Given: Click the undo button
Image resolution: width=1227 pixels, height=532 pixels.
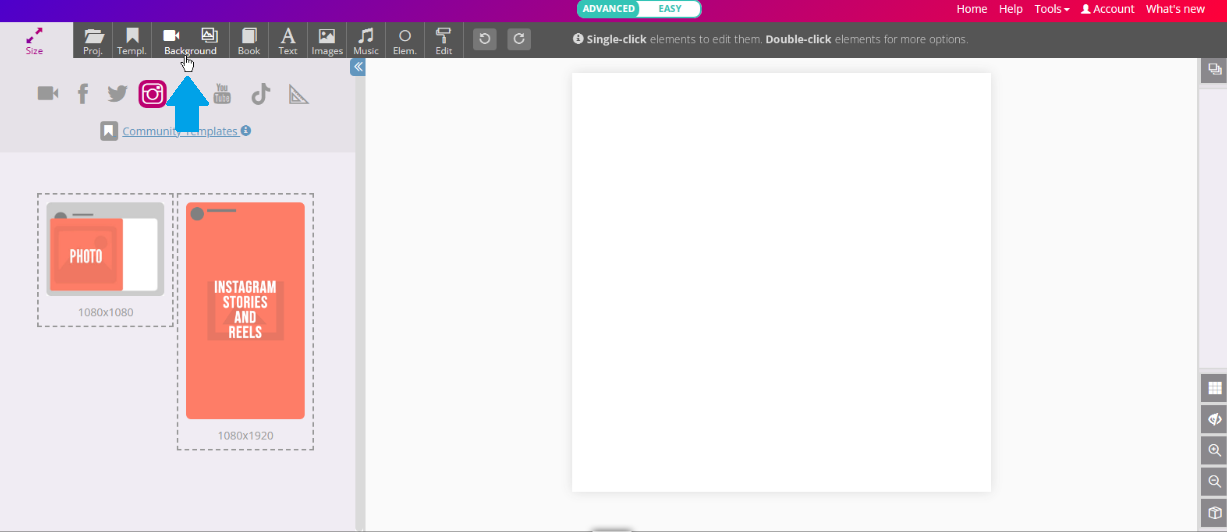Looking at the screenshot, I should [x=485, y=39].
